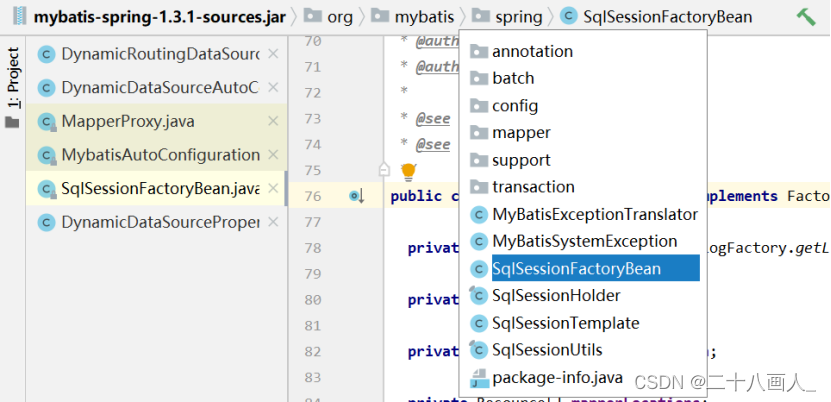Click the green hammer build icon
Screen dimensions: 831x402
point(806,17)
